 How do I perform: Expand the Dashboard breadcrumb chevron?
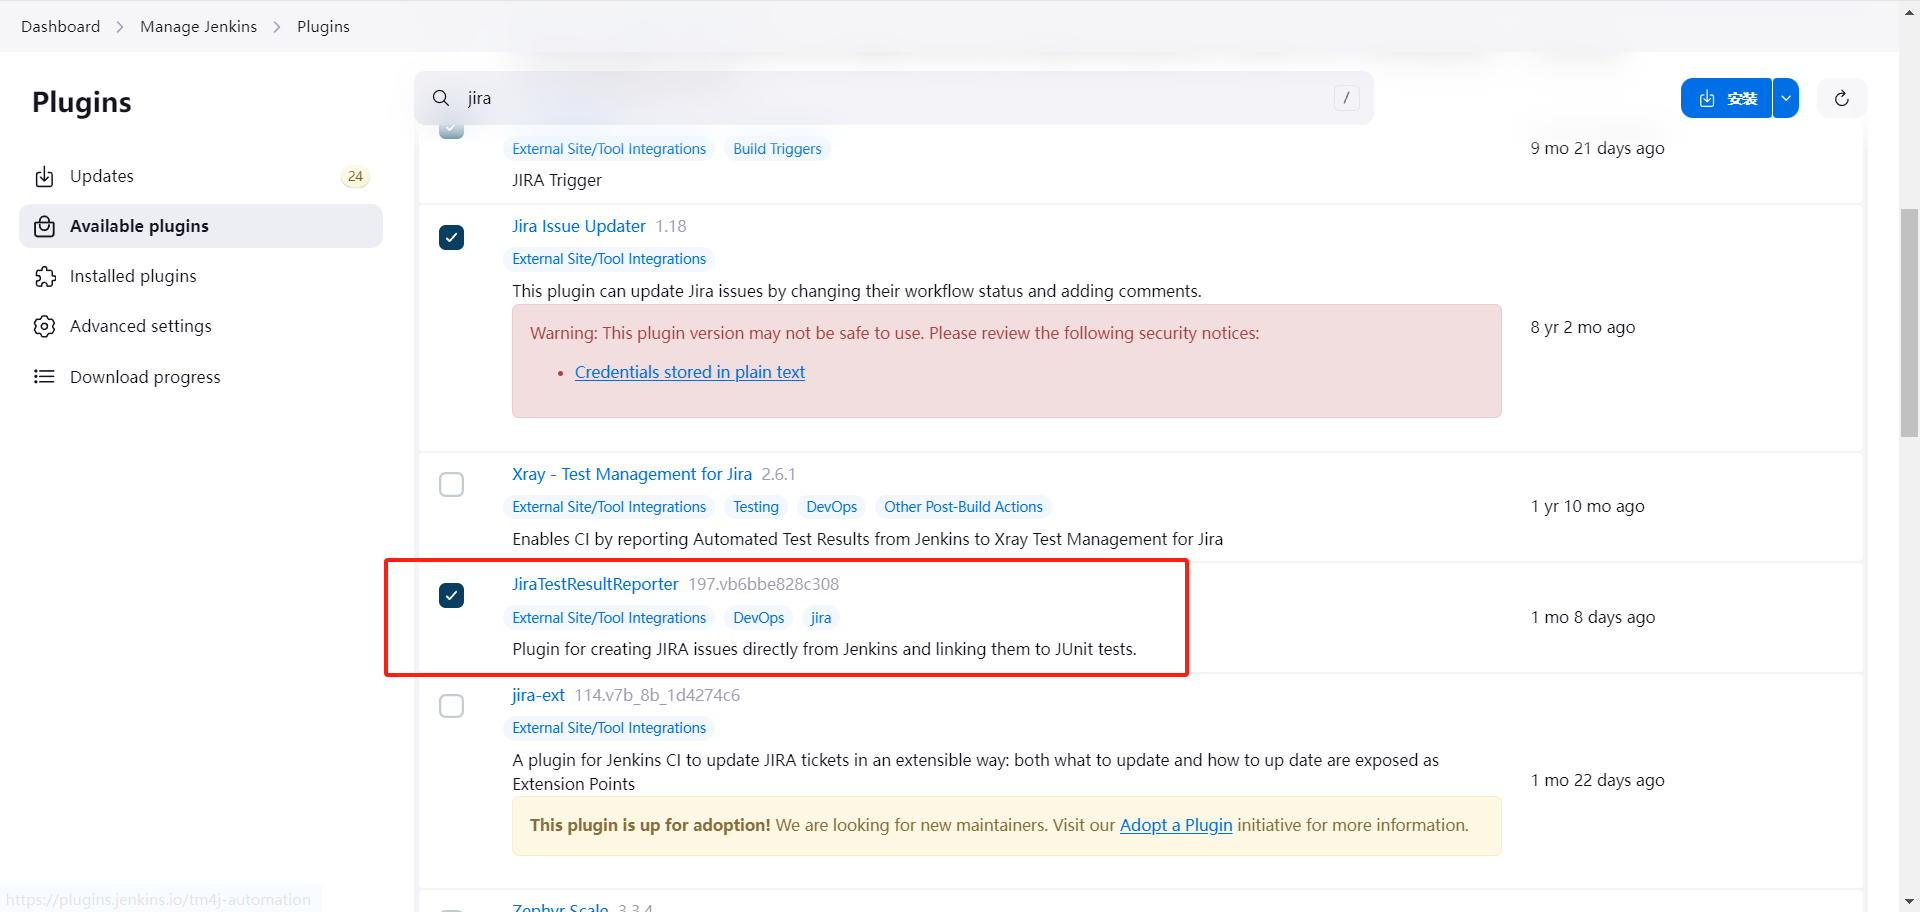[x=120, y=27]
